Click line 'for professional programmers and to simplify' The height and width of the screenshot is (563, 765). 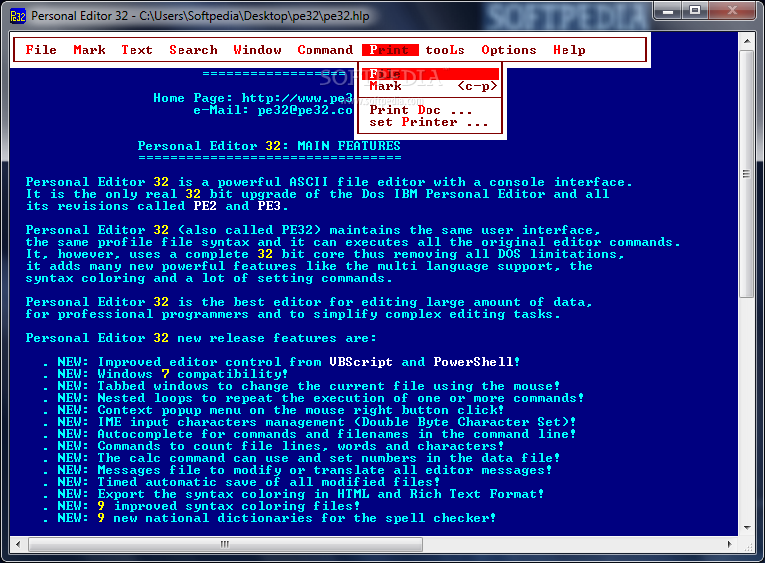[293, 314]
